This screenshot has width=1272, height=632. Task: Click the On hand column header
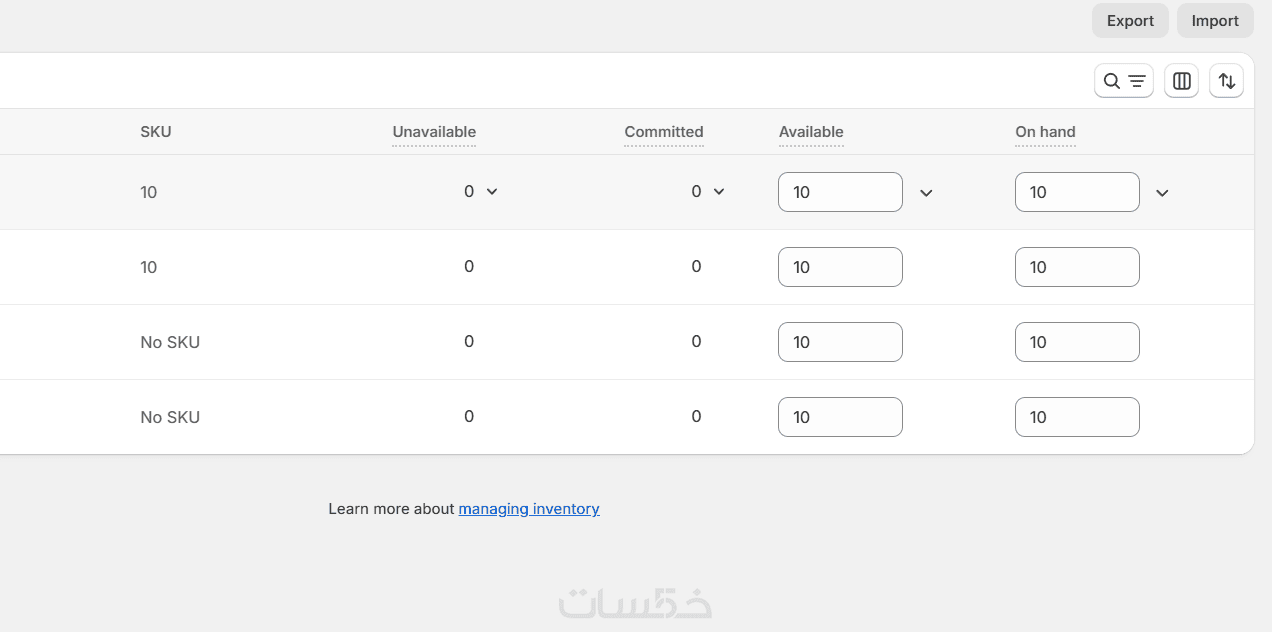(1045, 132)
